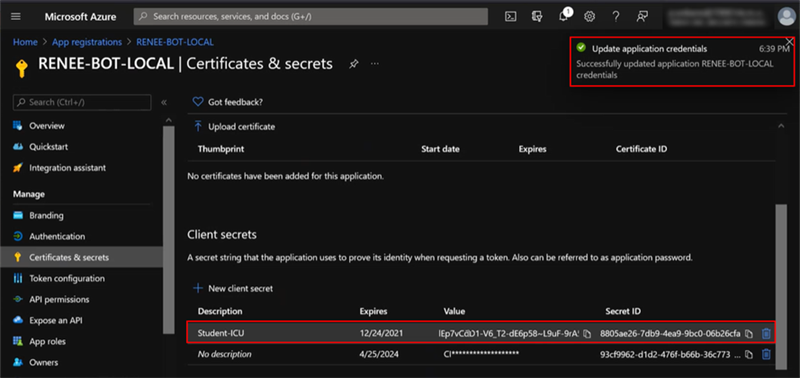Click the Microsoft Azure logo text
The height and width of the screenshot is (378, 800).
click(x=80, y=16)
